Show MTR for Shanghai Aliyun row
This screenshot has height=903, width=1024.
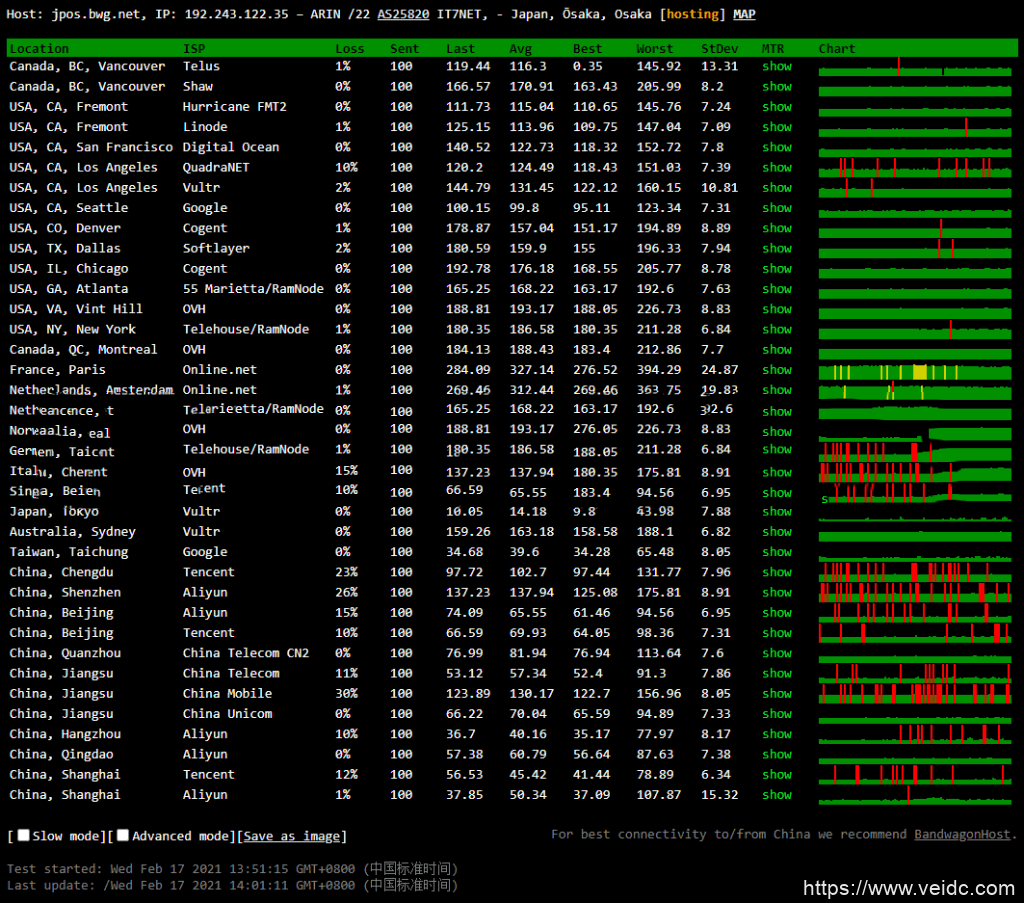776,794
